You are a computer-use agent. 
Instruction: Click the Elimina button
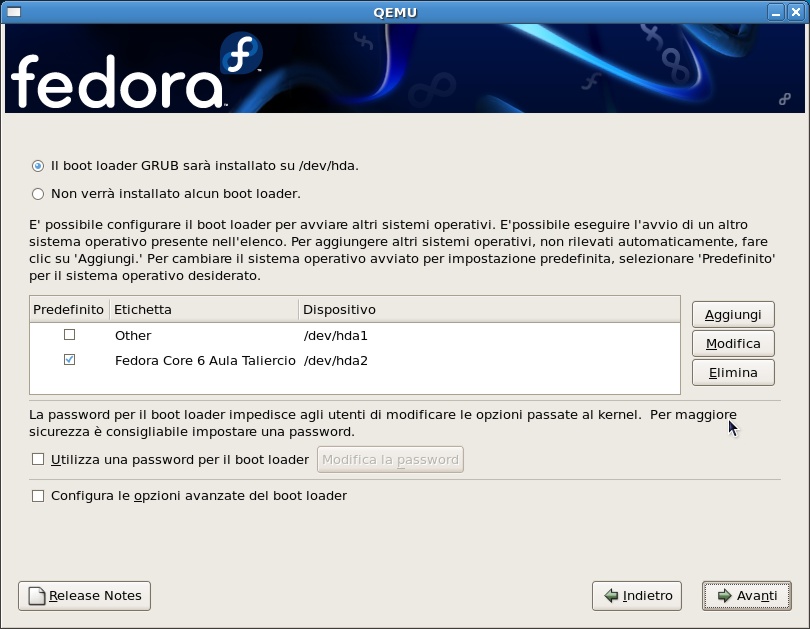[733, 372]
